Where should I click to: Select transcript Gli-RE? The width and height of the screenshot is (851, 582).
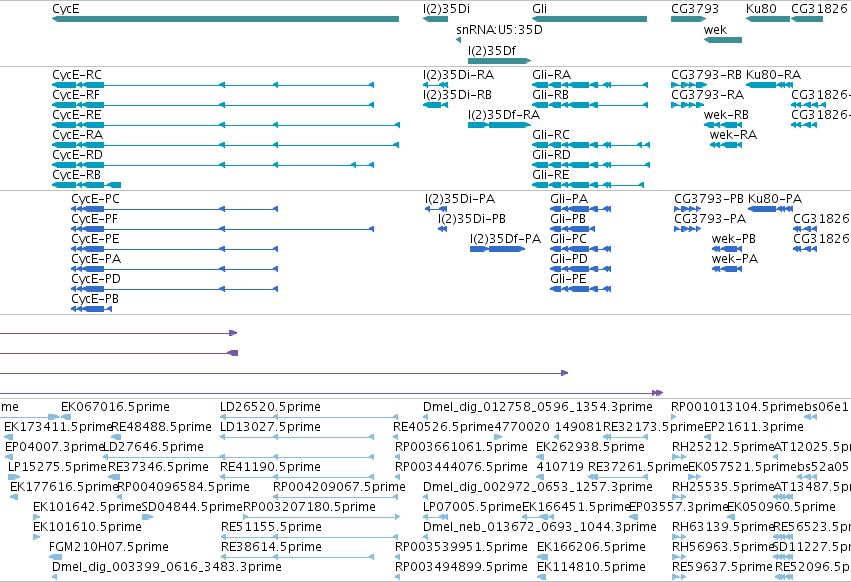(588, 185)
